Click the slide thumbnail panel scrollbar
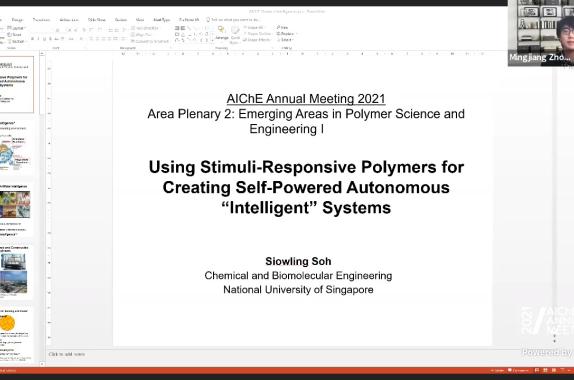The height and width of the screenshot is (380, 574). (42, 209)
